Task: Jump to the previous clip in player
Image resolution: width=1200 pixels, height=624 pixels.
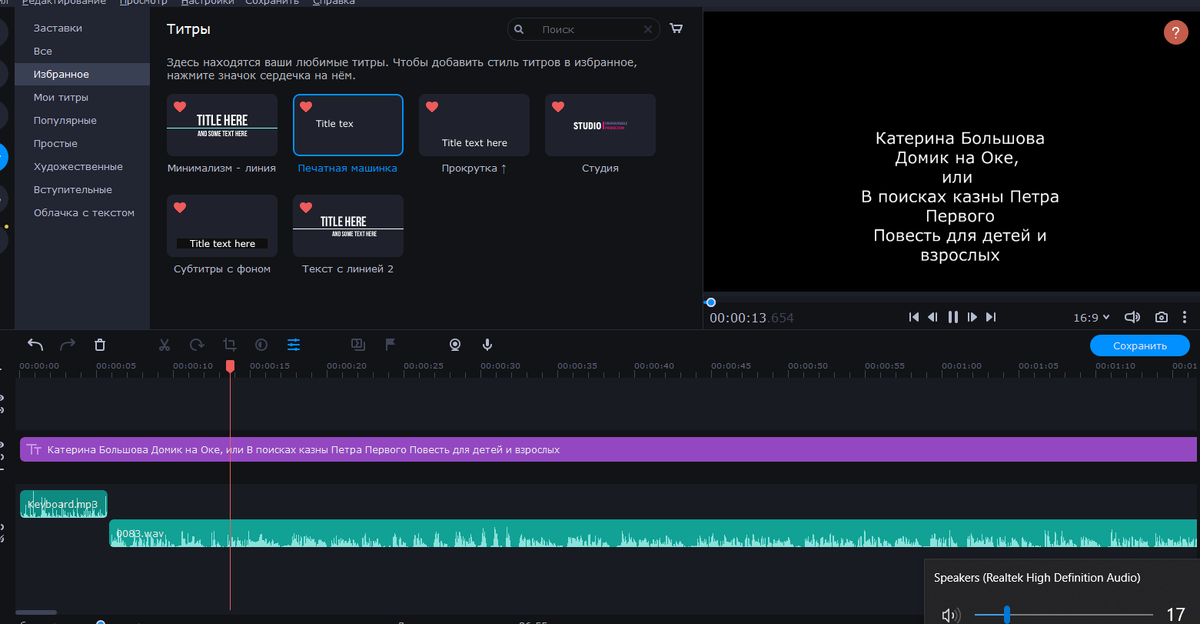Action: tap(914, 317)
